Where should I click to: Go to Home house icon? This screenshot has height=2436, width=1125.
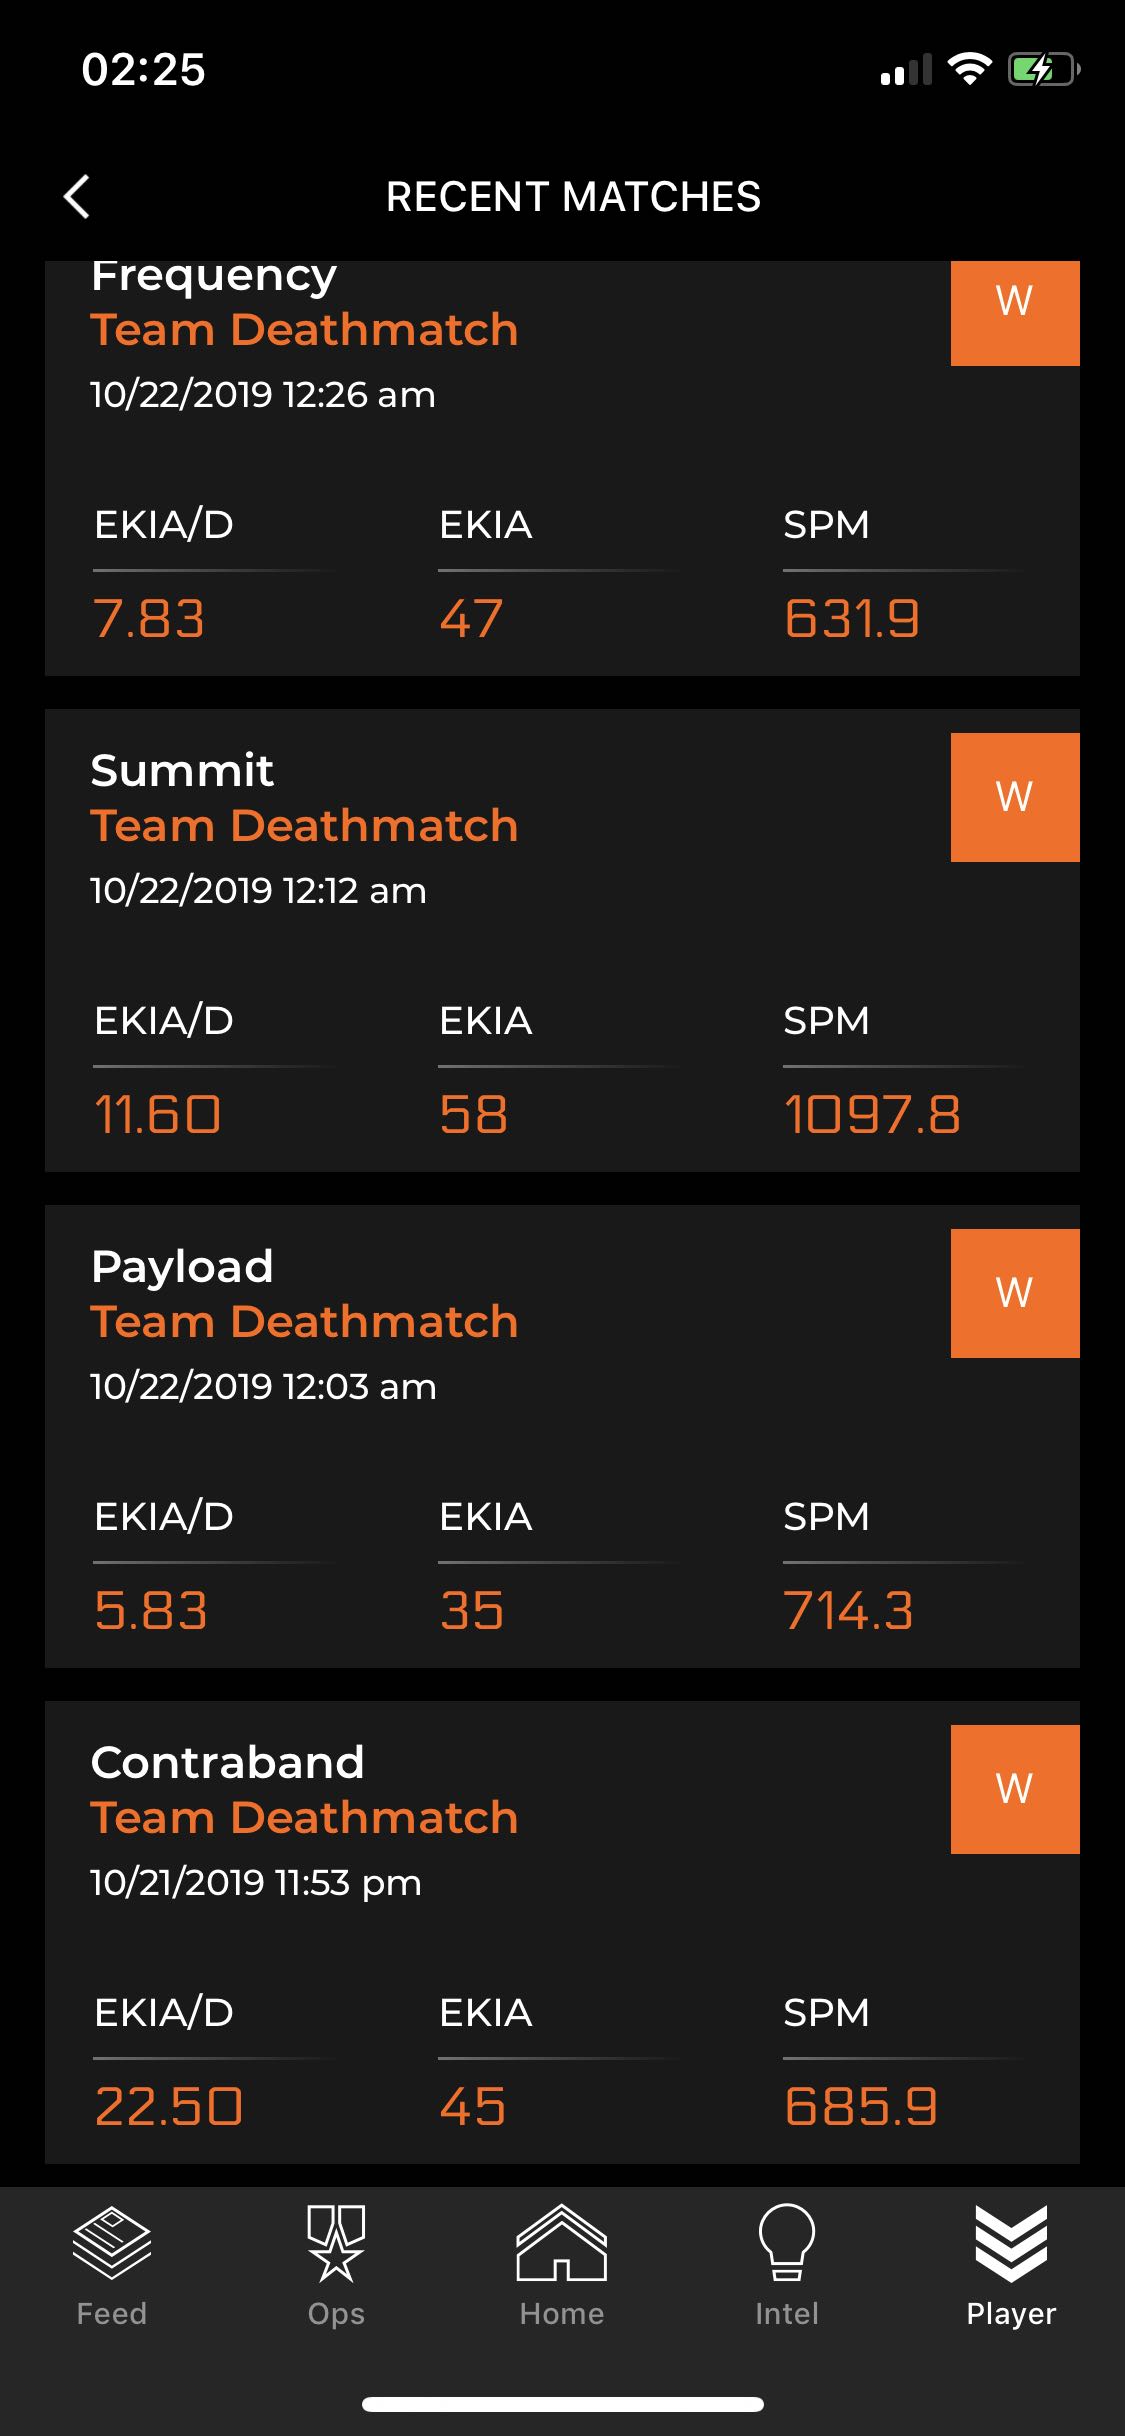(561, 2244)
